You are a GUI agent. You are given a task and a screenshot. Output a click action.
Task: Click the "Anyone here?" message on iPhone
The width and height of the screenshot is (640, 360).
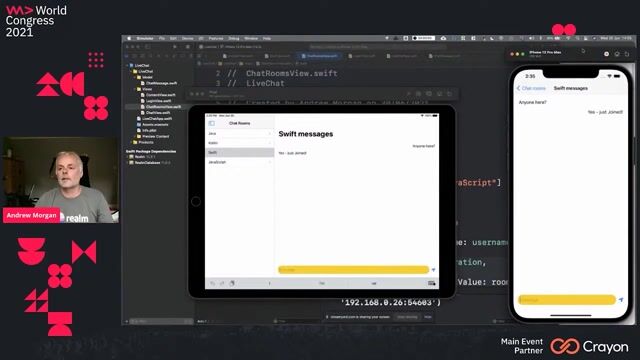532,102
